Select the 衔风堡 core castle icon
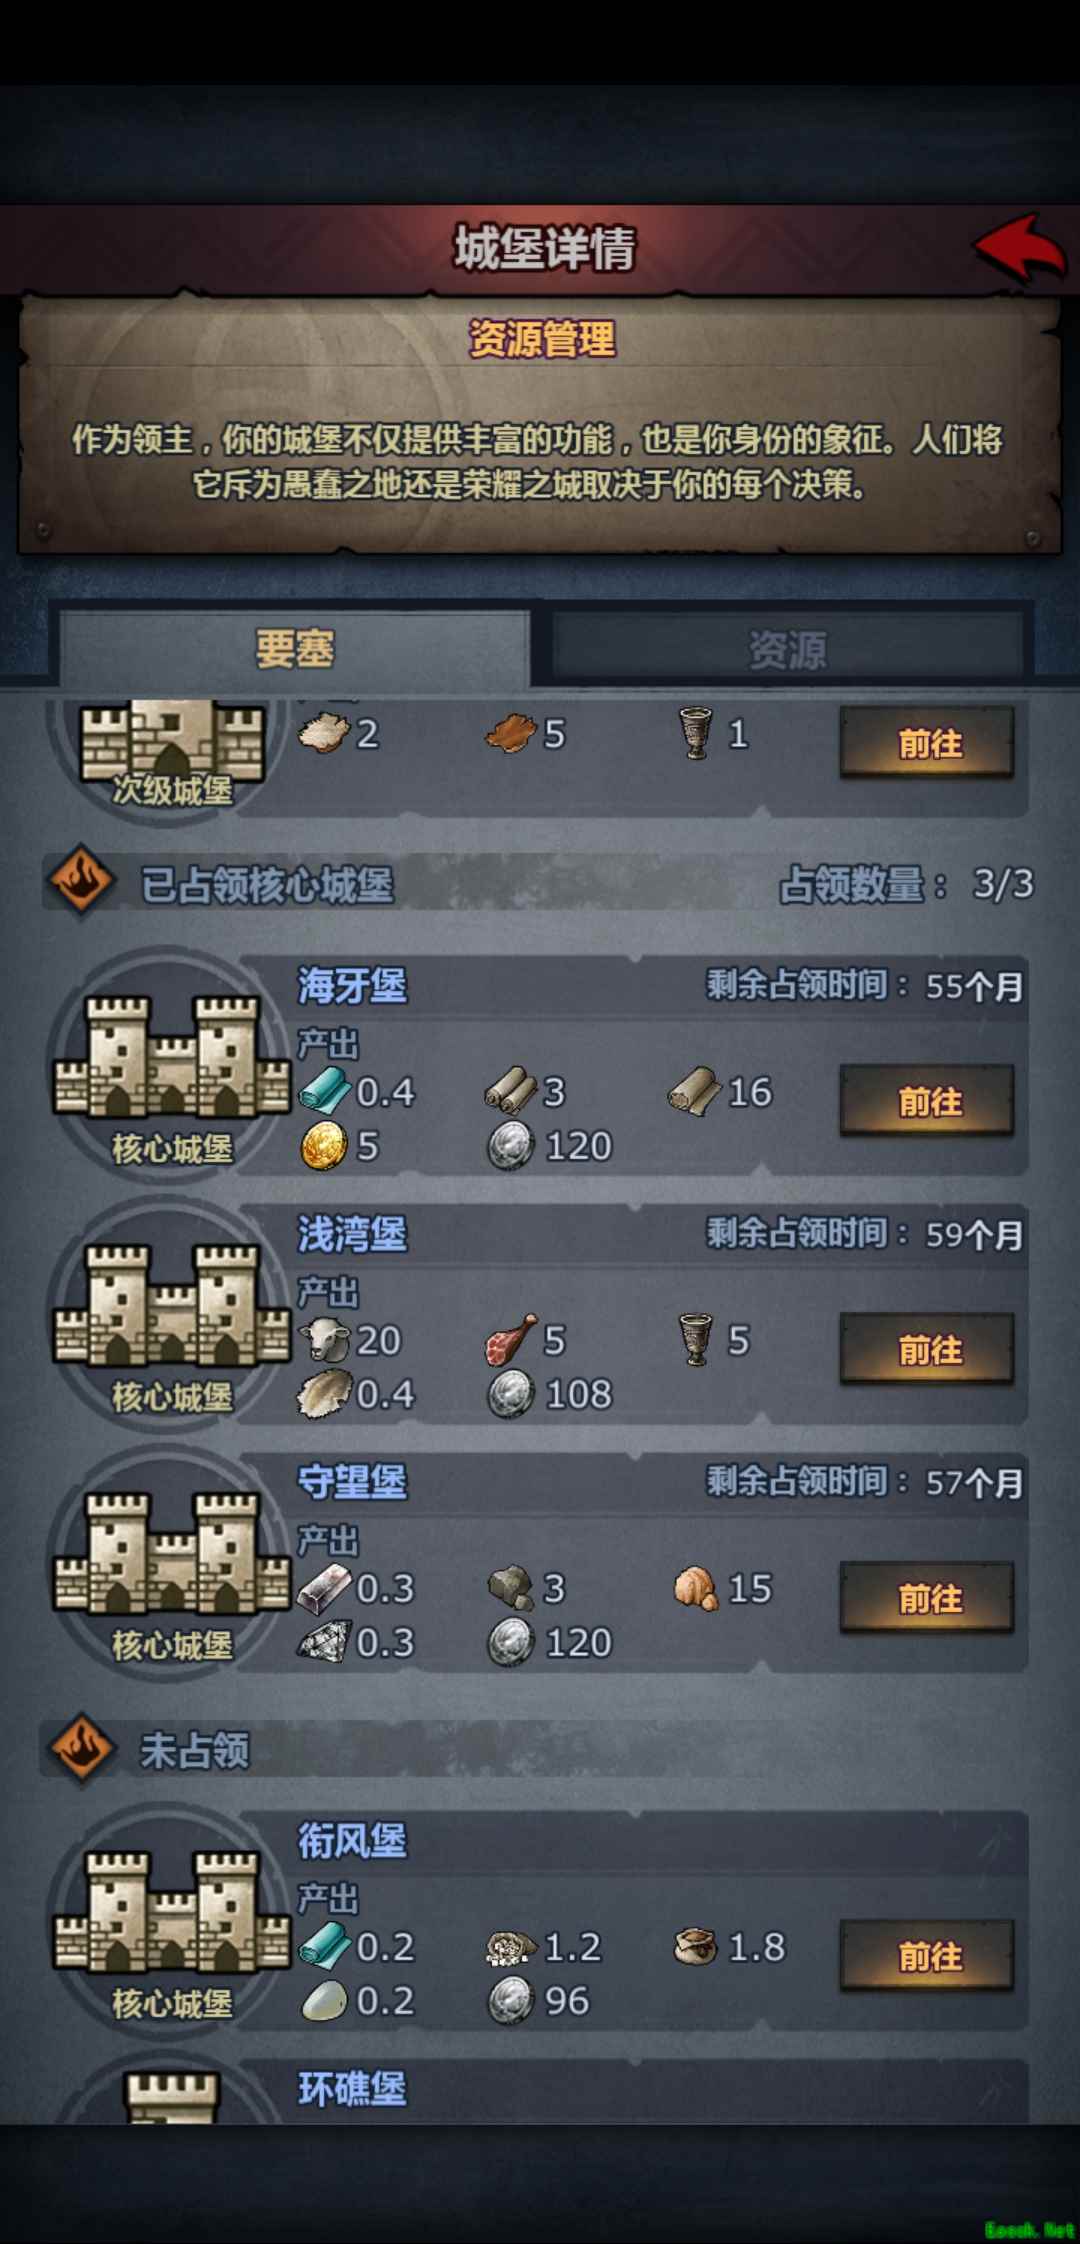The width and height of the screenshot is (1080, 2244). pyautogui.click(x=170, y=1912)
